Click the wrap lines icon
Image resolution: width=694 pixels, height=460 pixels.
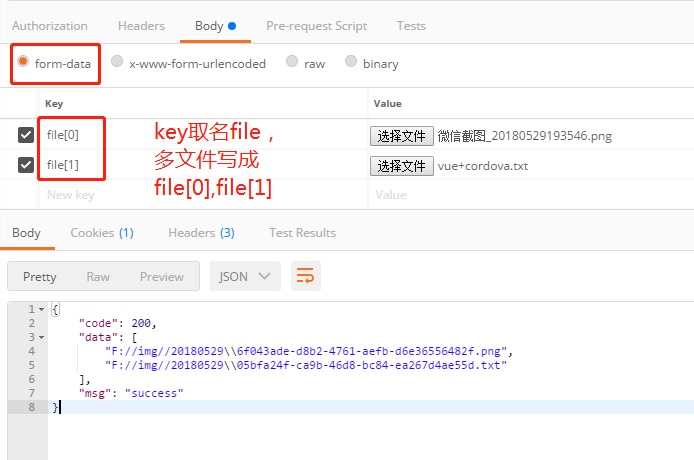305,276
